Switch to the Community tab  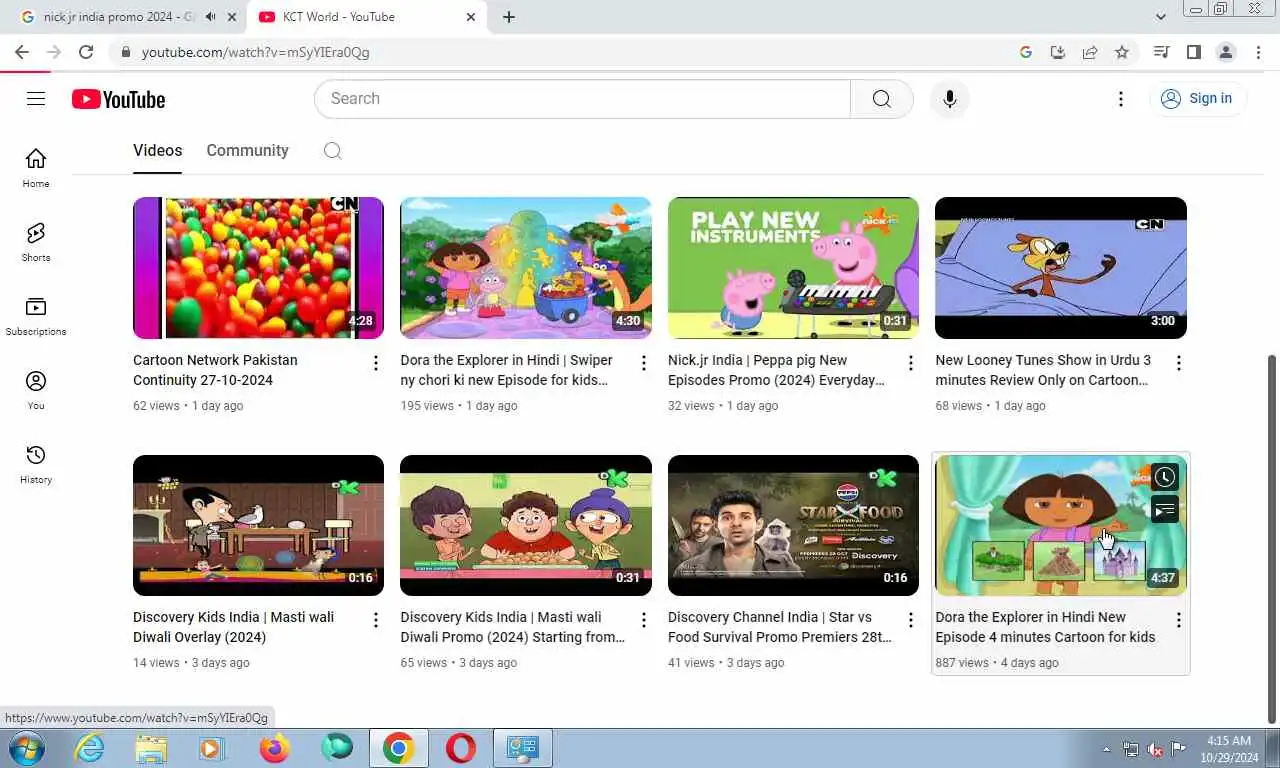(x=247, y=151)
